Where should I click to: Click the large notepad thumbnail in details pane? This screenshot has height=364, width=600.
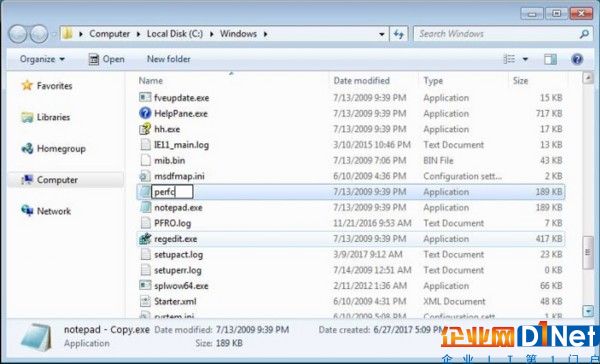[37, 337]
